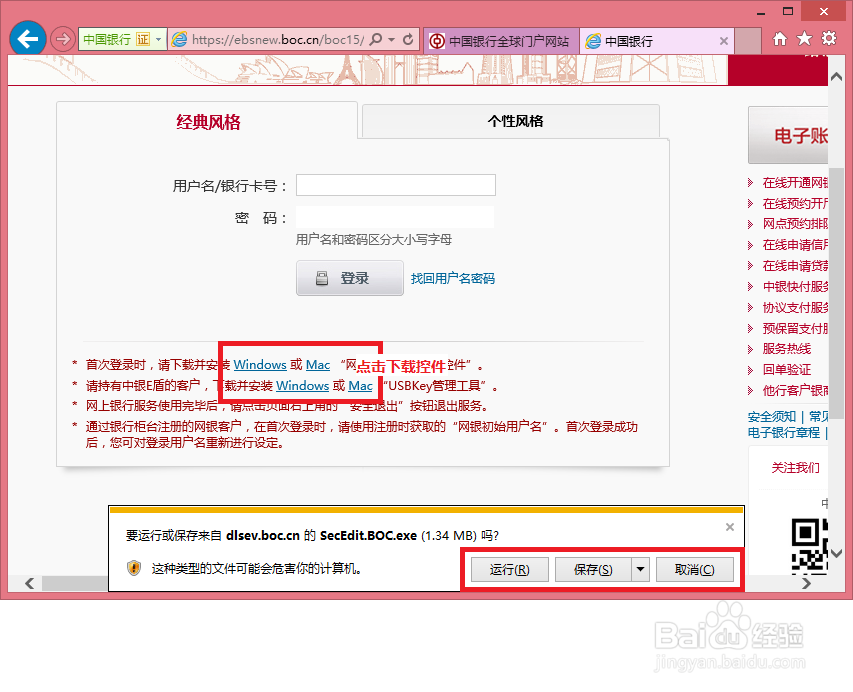Select the 经典风格 login tab

208,122
